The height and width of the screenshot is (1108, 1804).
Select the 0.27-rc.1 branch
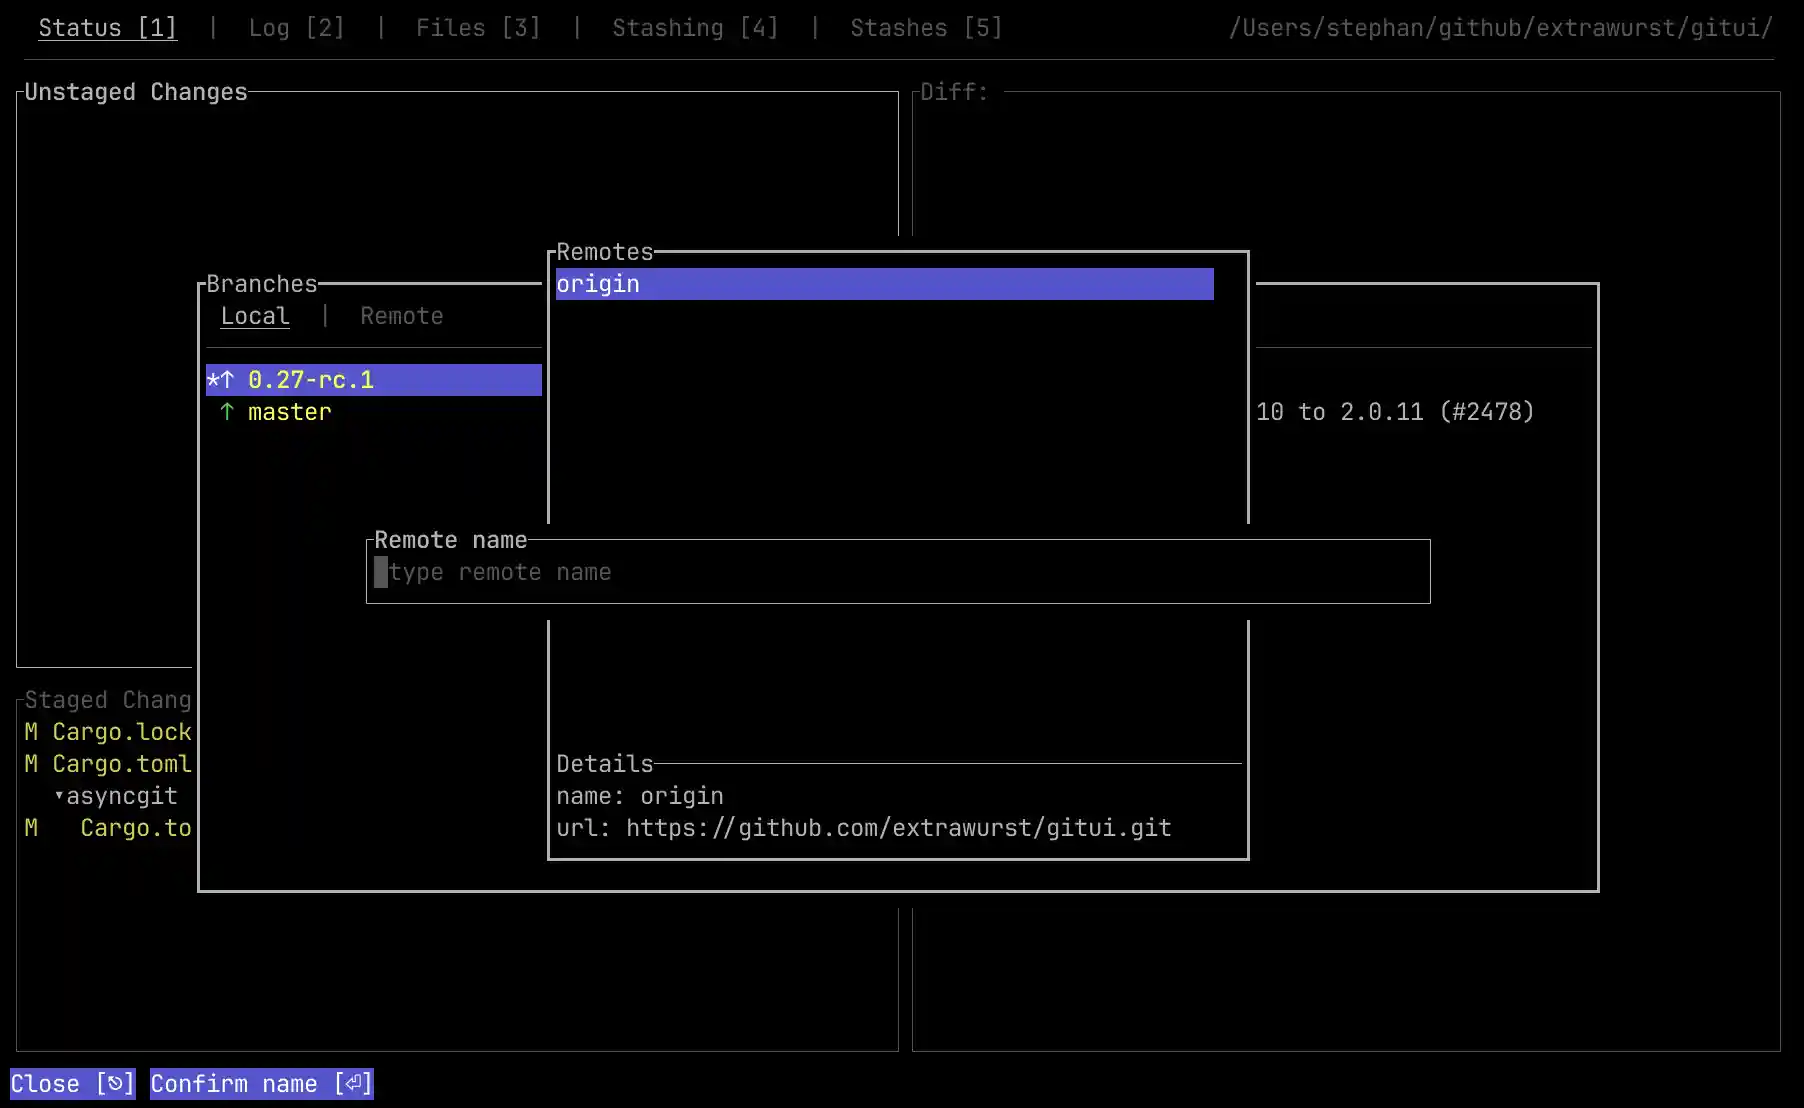click(x=311, y=380)
